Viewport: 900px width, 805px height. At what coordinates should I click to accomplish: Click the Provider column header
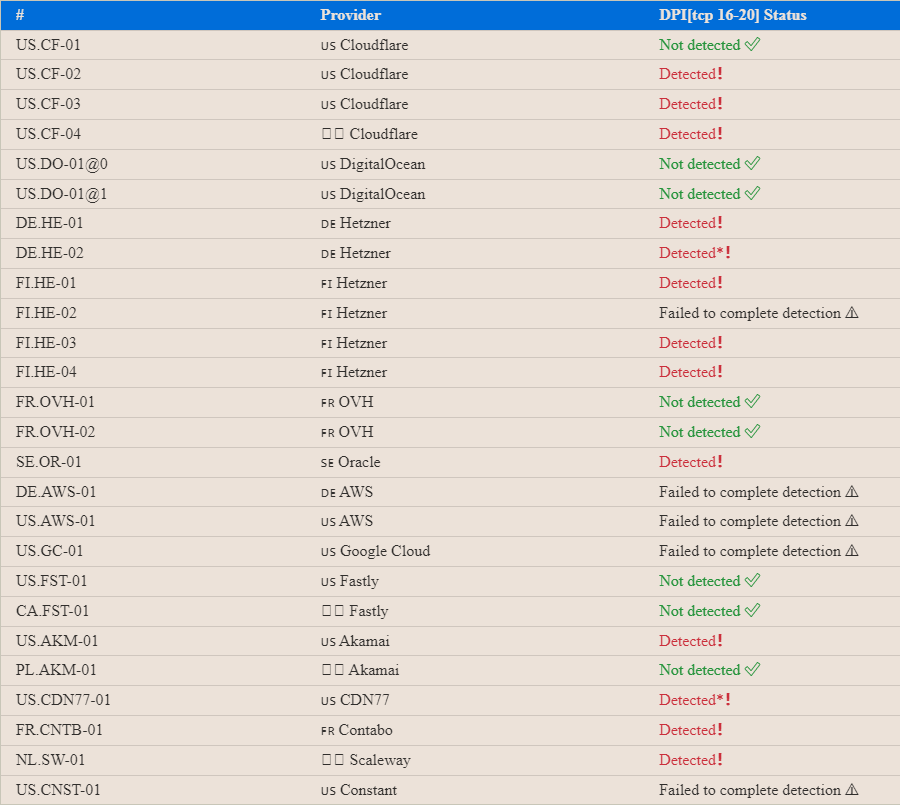pos(350,15)
